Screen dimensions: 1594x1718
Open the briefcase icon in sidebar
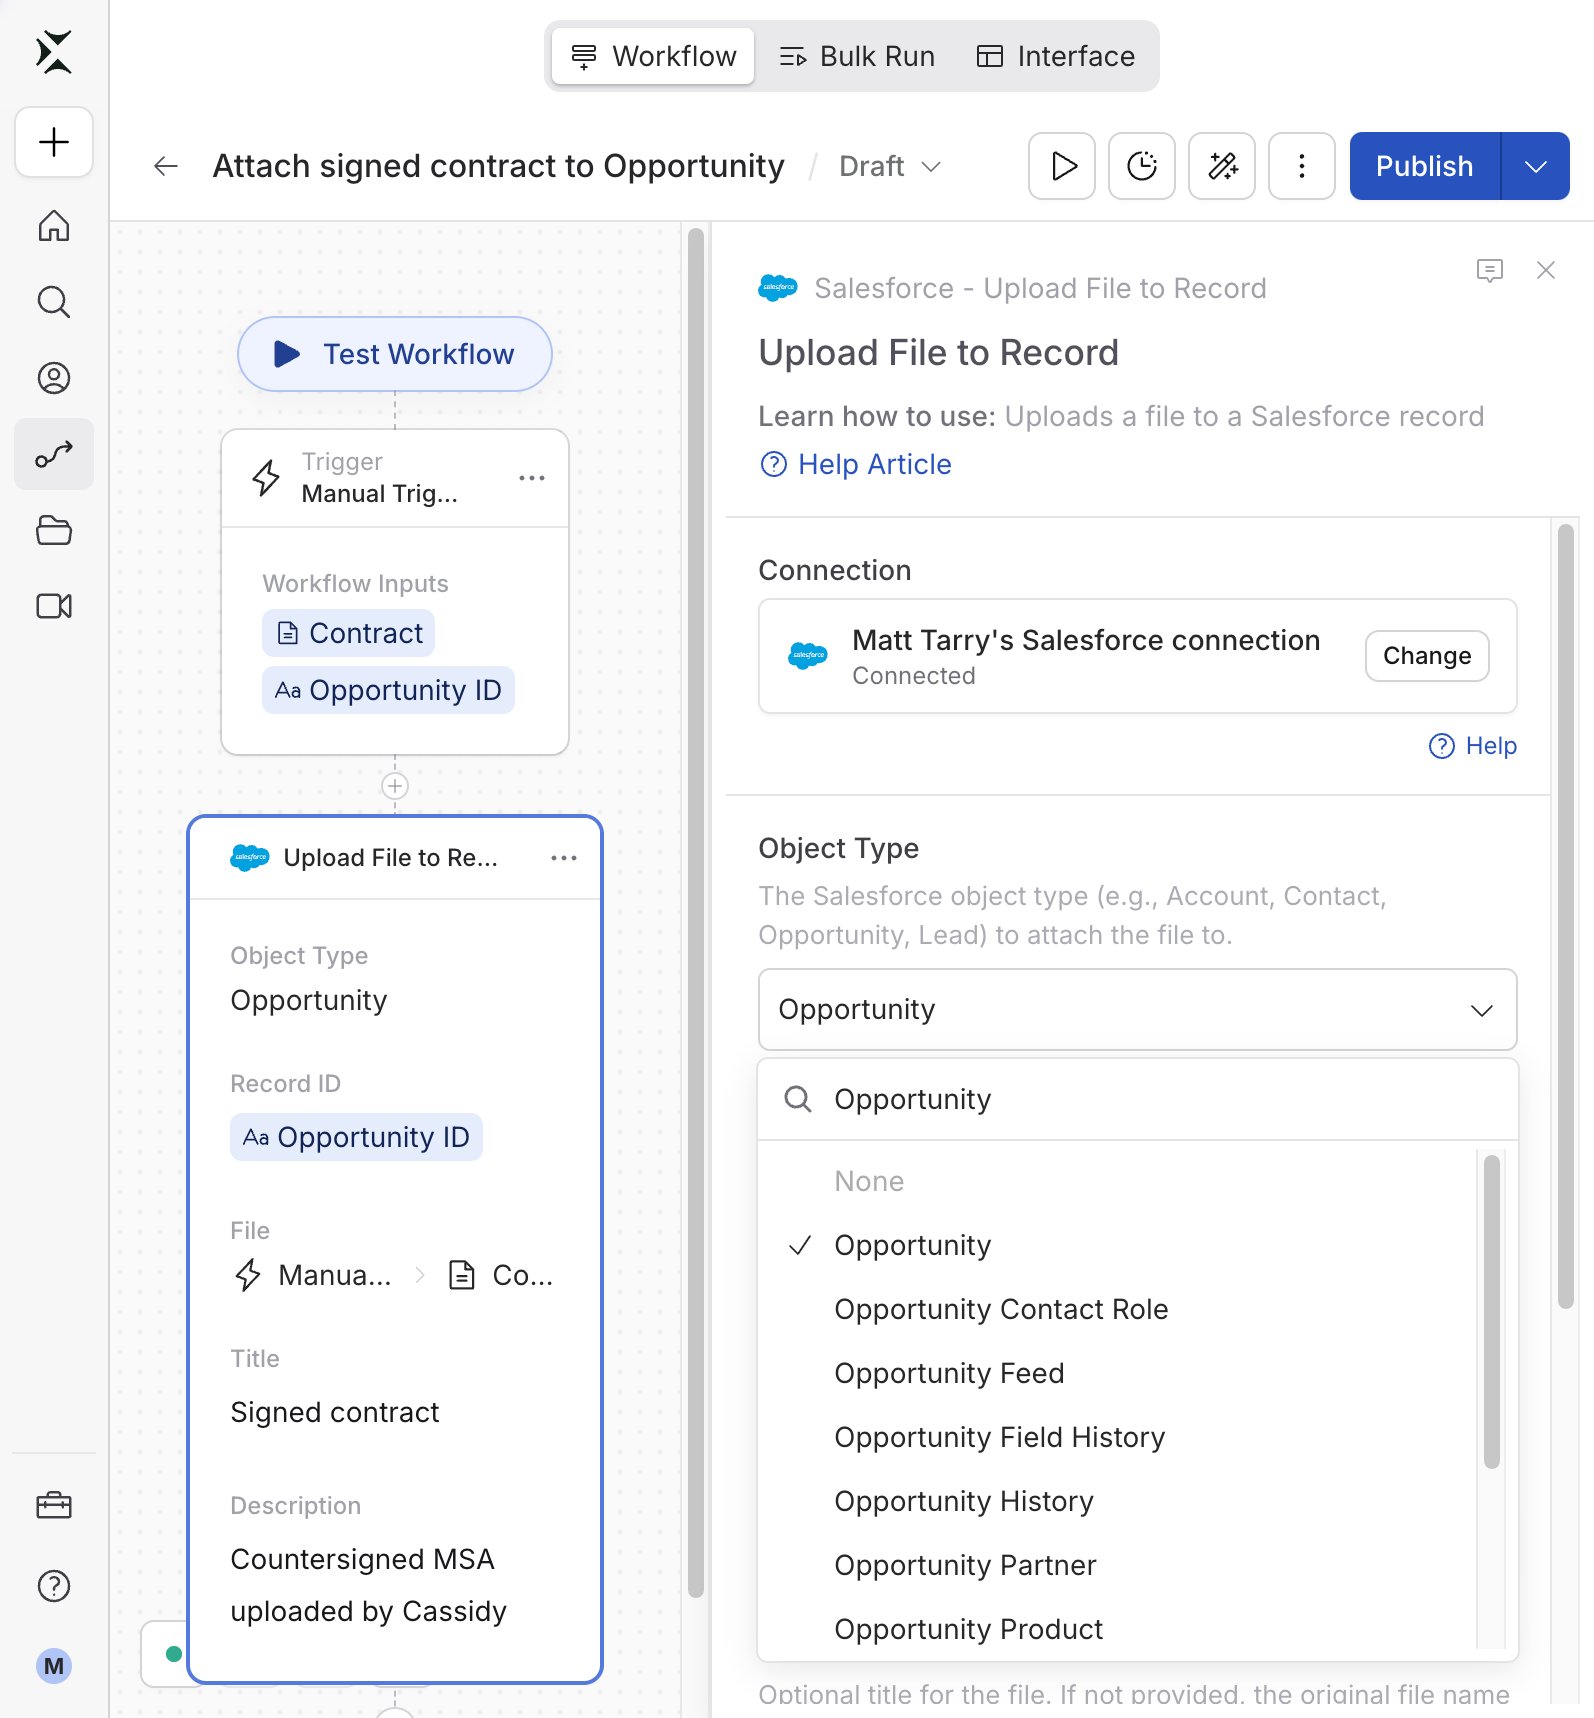54,1505
